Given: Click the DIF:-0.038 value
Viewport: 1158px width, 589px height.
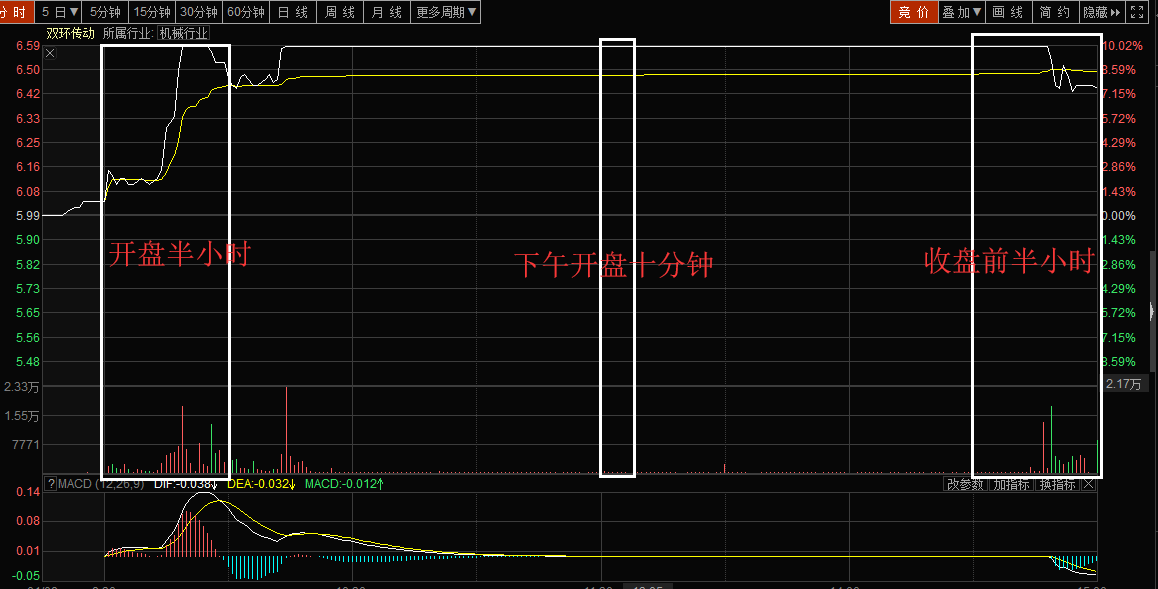Looking at the screenshot, I should click(185, 484).
